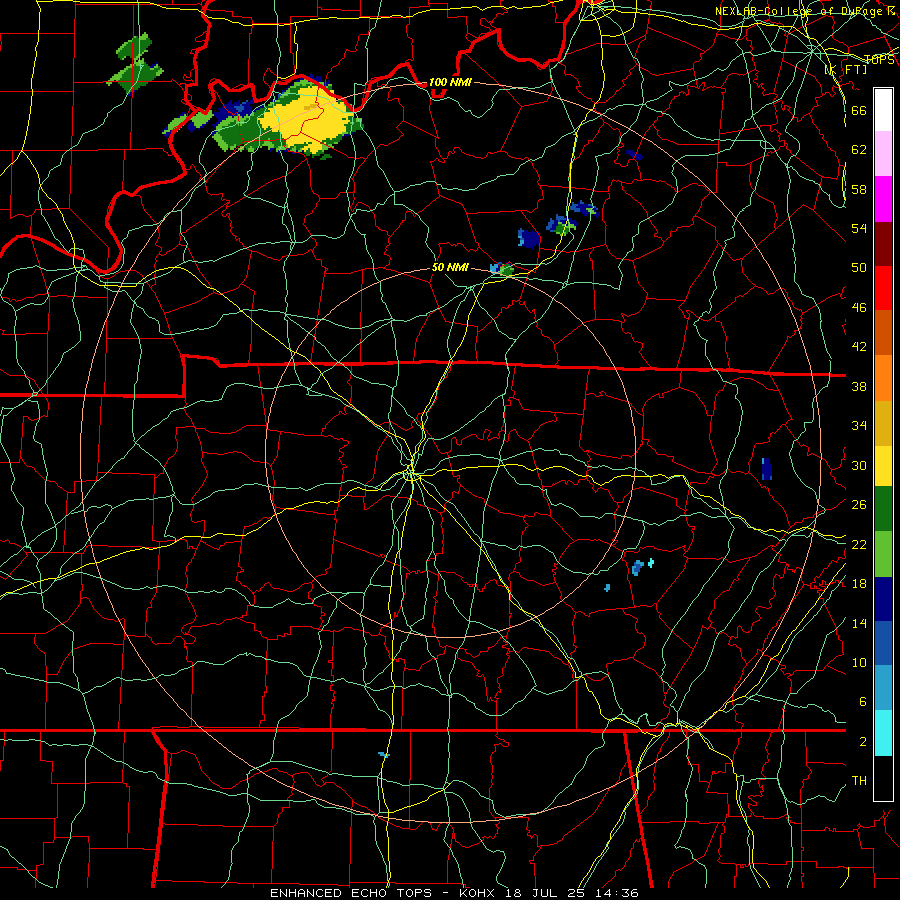Click the navy blue legend swatch
900x900 pixels.
[883, 599]
